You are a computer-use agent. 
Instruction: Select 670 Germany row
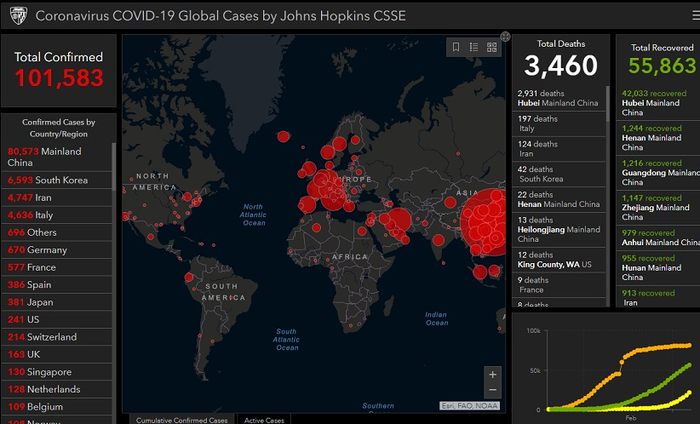56,249
